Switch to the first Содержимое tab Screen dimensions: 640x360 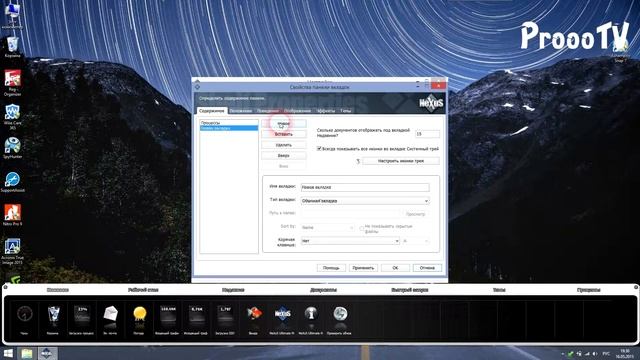[211, 111]
